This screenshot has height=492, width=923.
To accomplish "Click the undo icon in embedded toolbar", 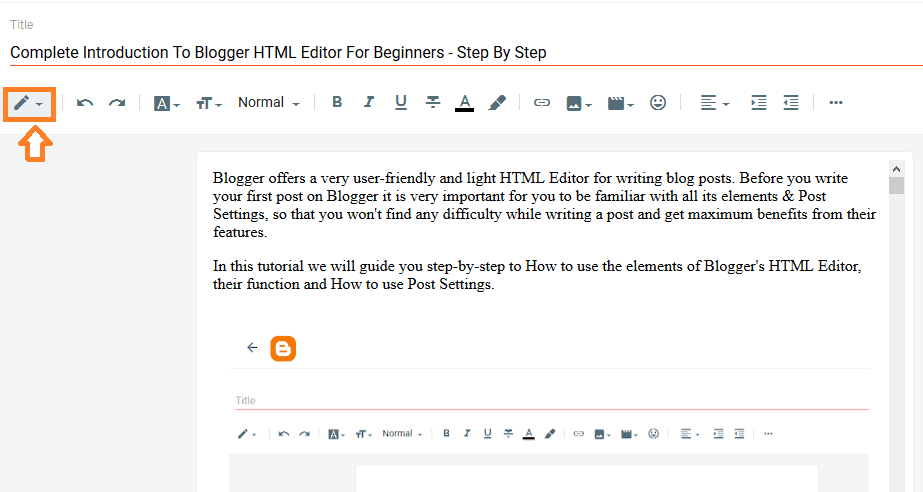I will pyautogui.click(x=284, y=434).
